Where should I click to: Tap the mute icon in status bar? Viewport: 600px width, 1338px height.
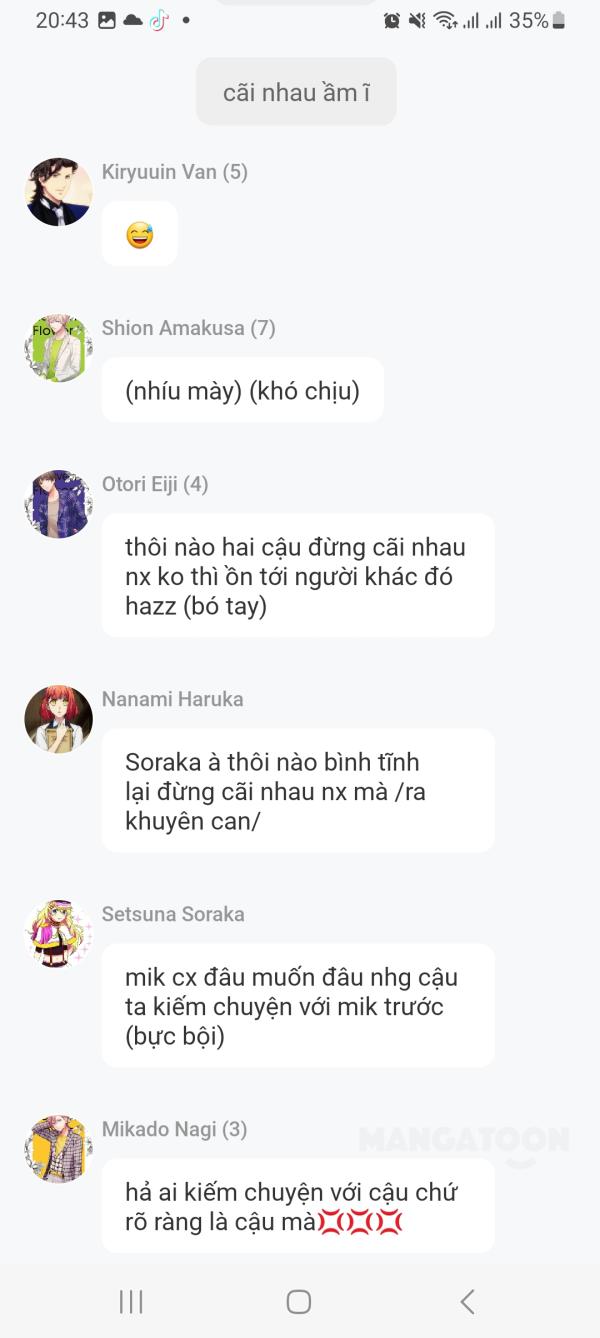pos(417,20)
